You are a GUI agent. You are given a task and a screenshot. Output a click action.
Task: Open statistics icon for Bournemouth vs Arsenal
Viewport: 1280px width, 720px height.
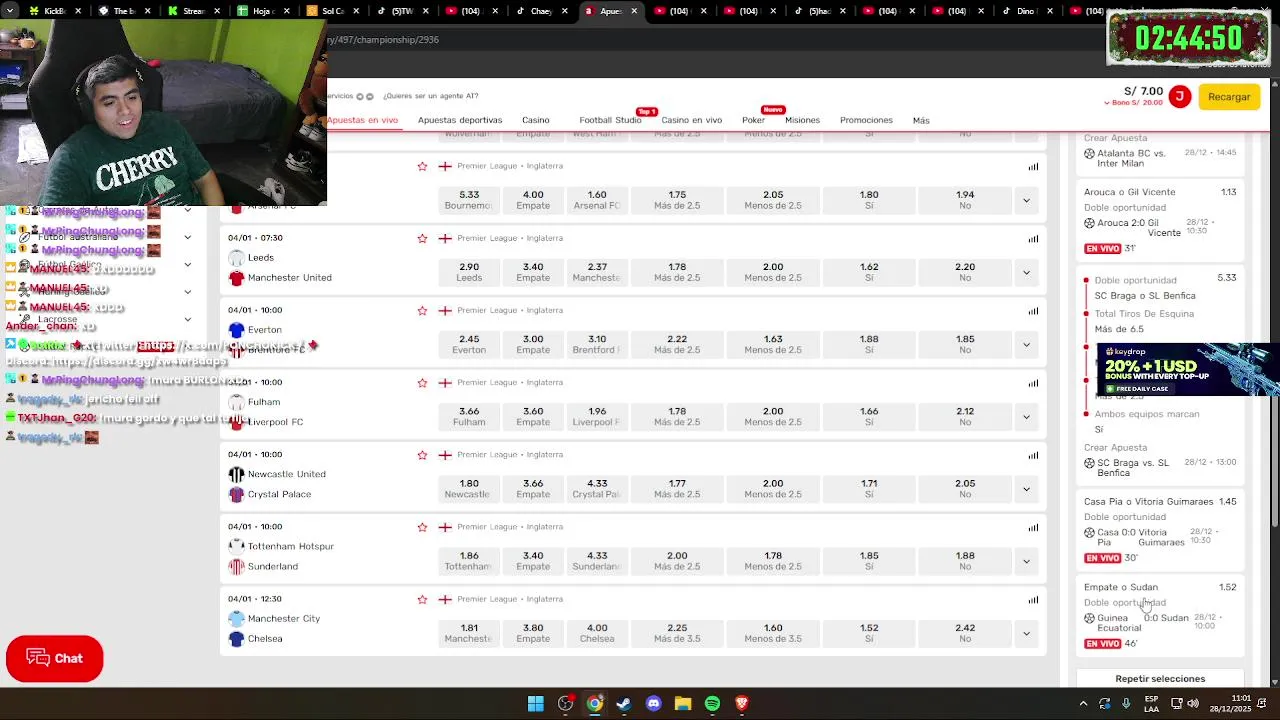pos(1033,167)
